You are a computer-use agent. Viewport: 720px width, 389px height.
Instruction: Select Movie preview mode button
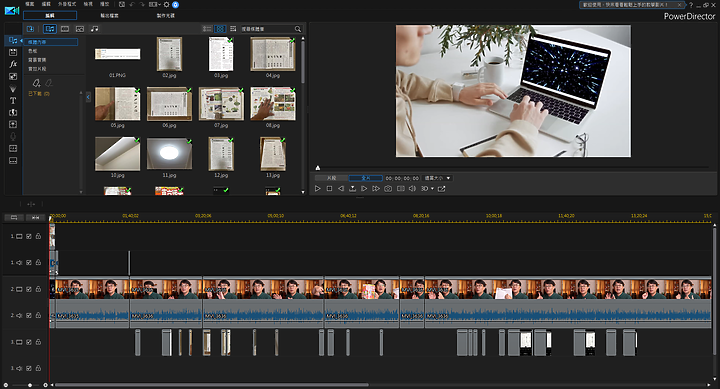(366, 178)
